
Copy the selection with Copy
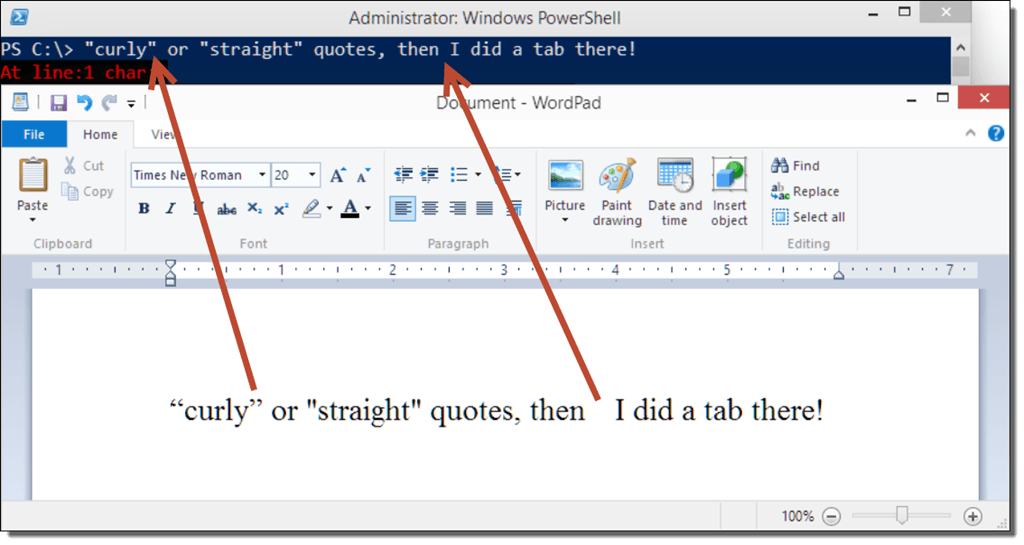(x=88, y=191)
